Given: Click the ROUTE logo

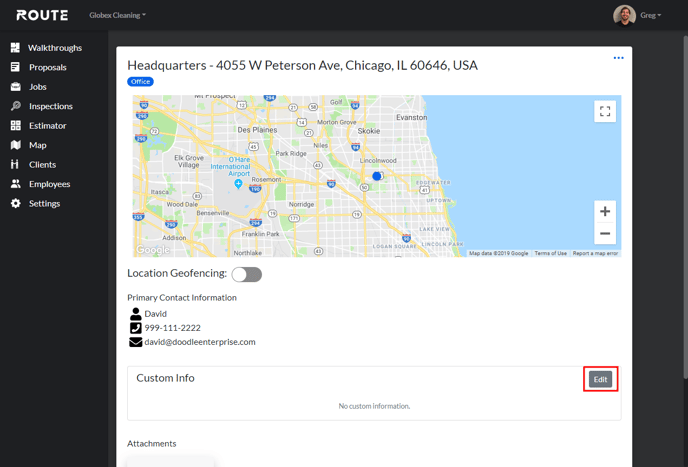Looking at the screenshot, I should pyautogui.click(x=42, y=15).
